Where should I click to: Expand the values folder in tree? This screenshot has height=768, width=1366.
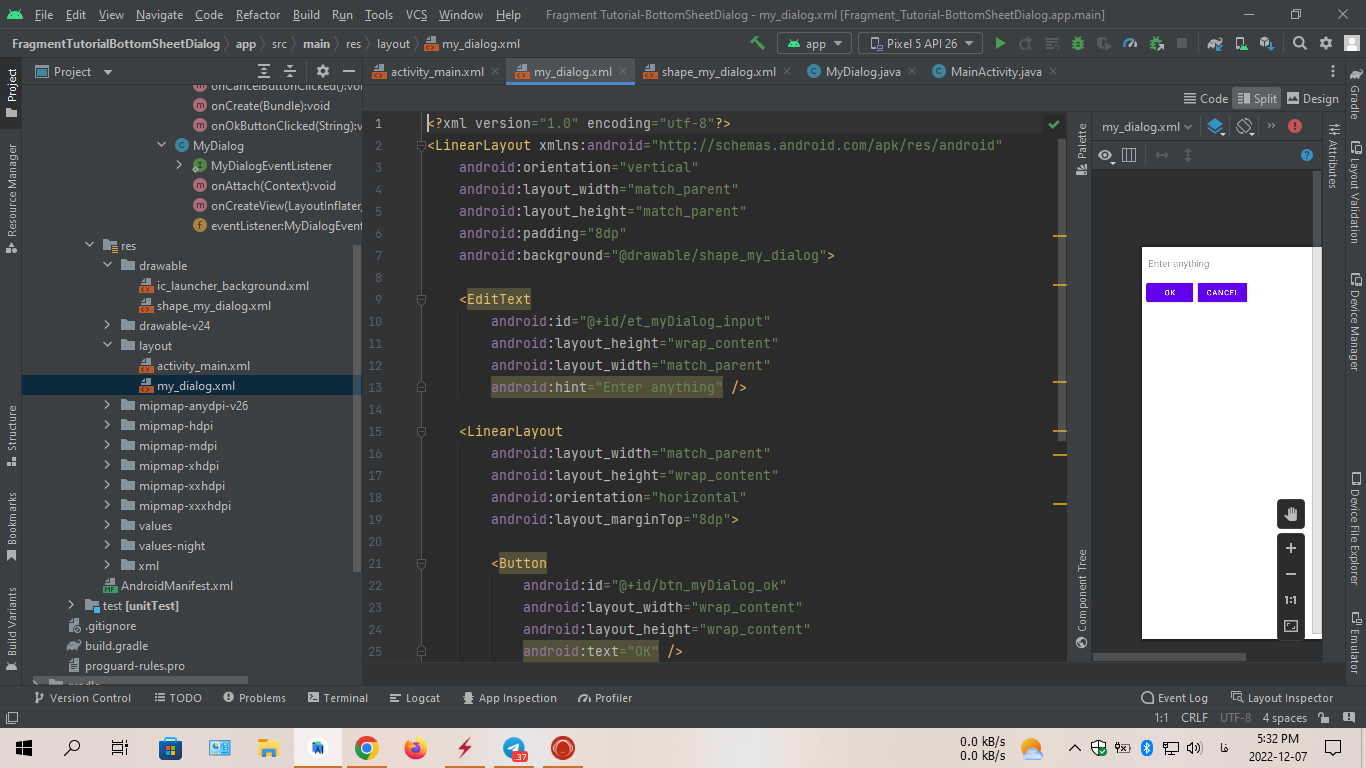point(108,525)
